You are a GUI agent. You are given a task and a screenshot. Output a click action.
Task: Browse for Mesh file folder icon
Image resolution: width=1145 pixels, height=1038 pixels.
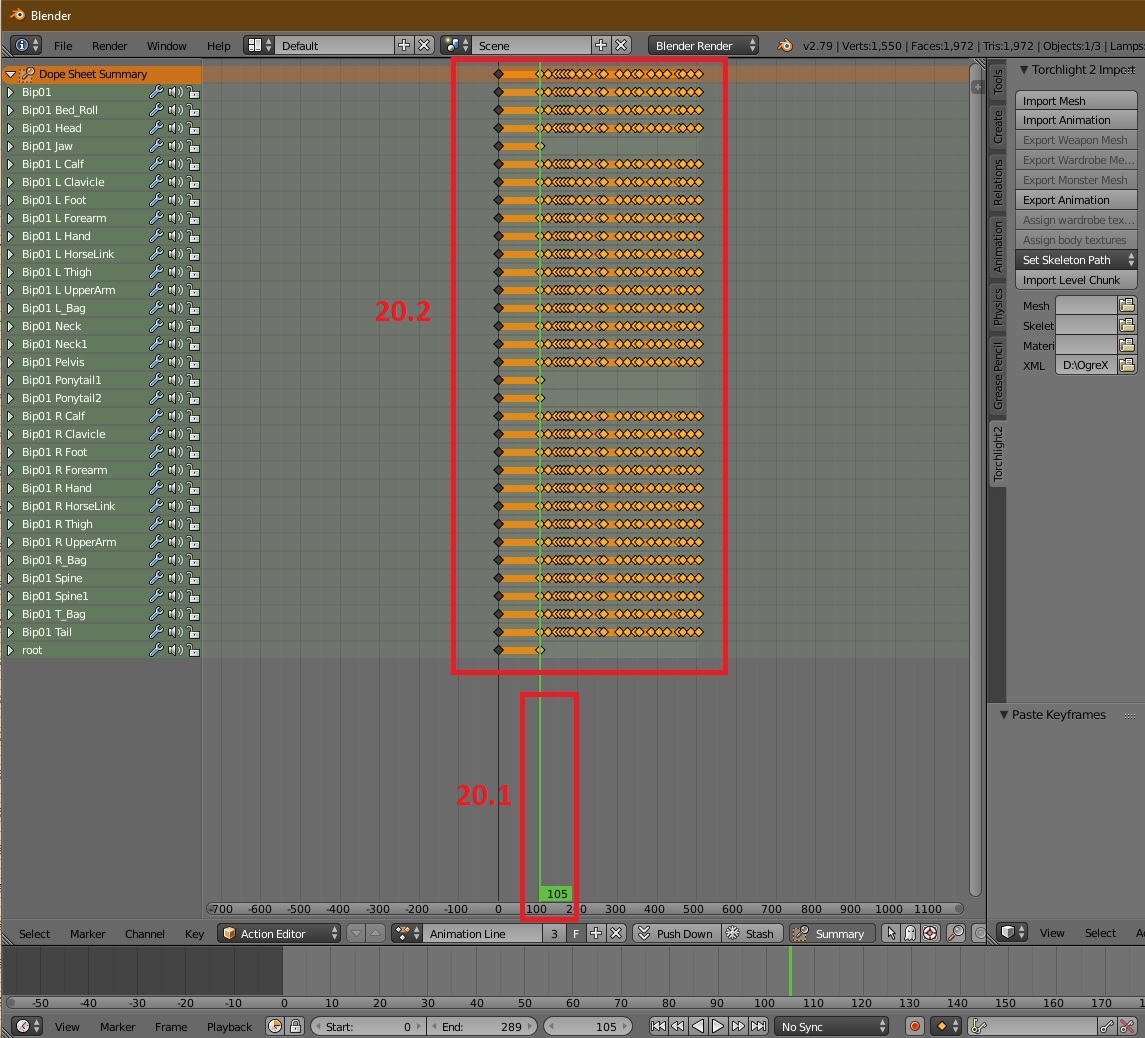[x=1127, y=305]
